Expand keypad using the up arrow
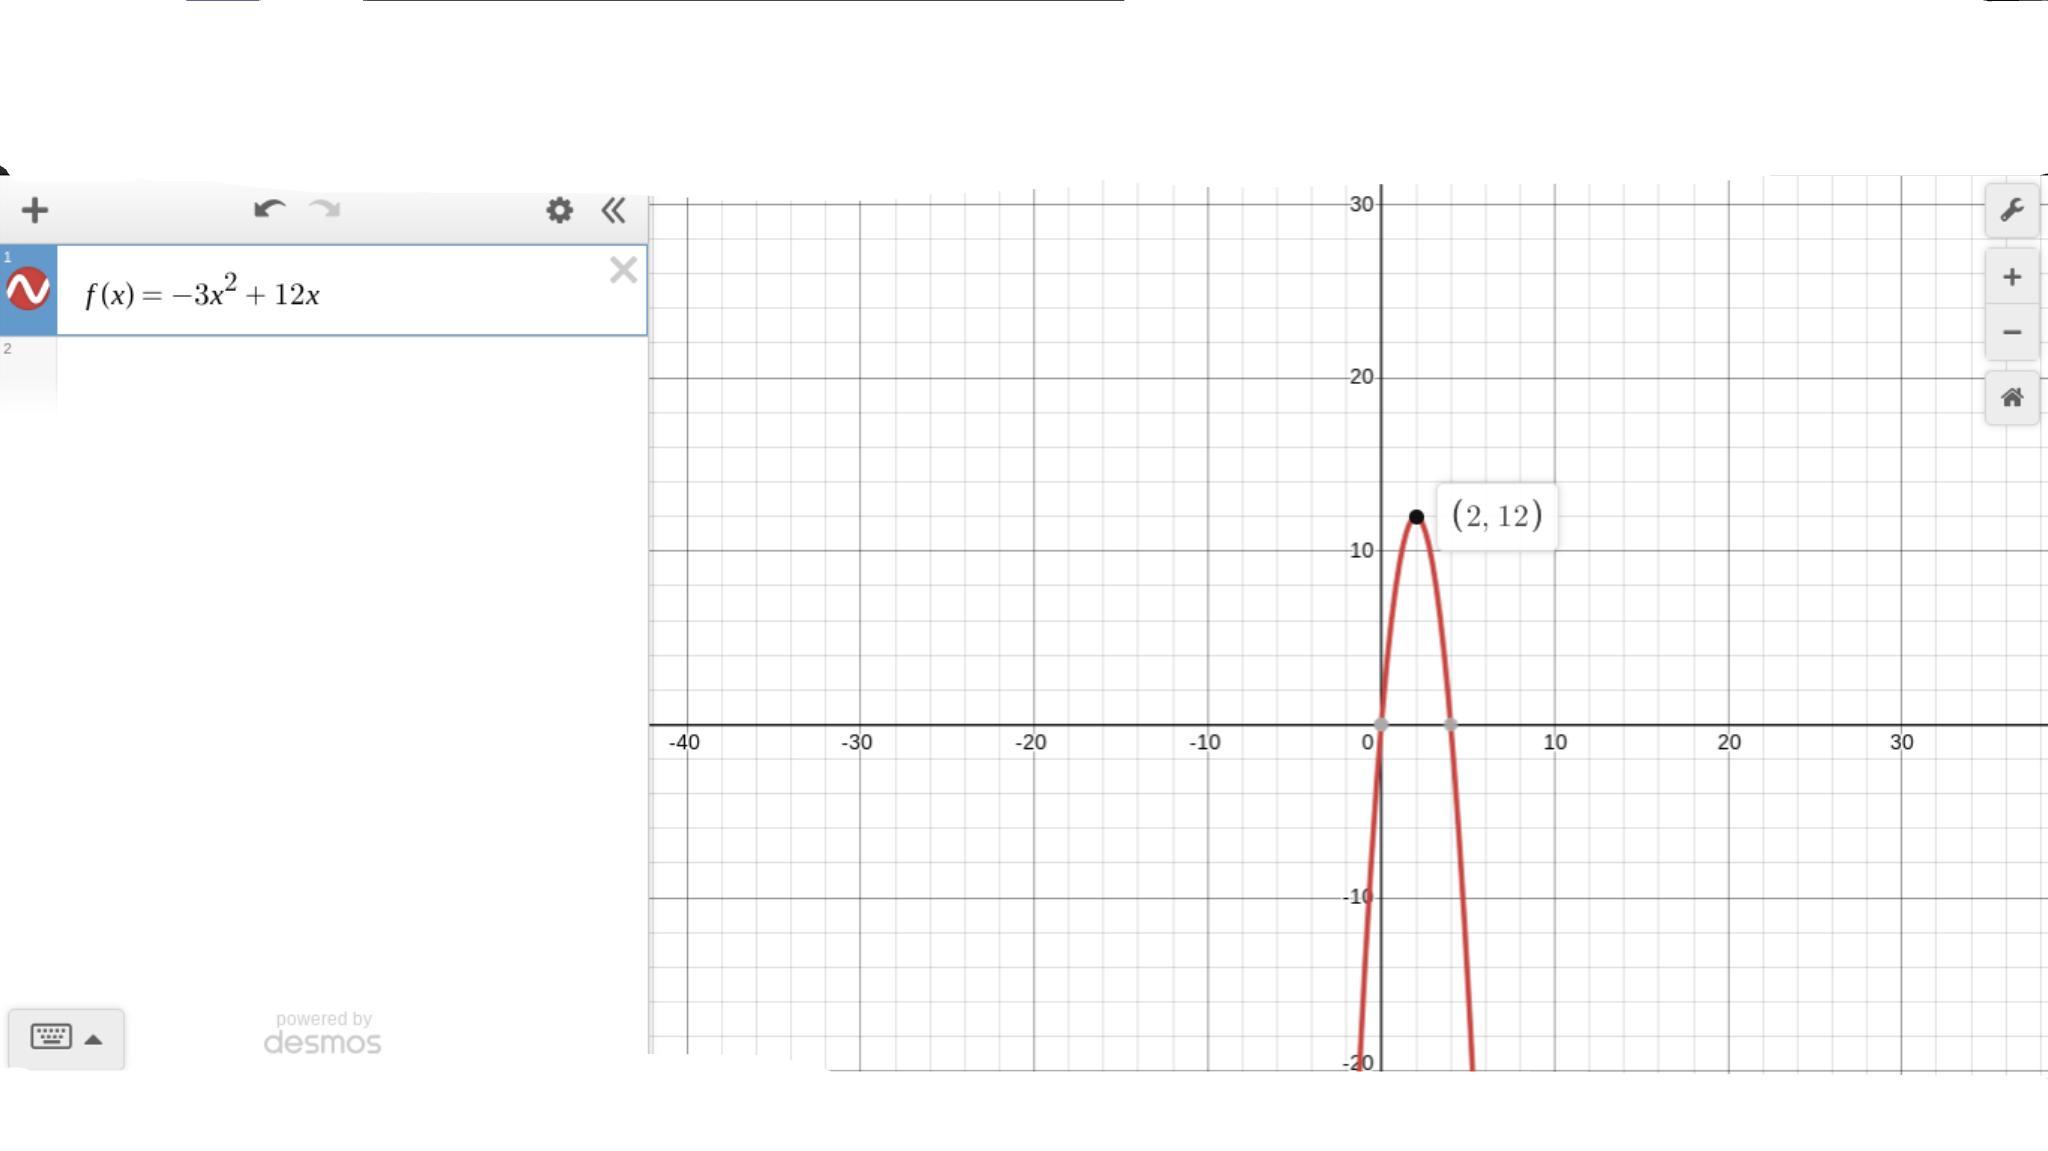 click(94, 1039)
